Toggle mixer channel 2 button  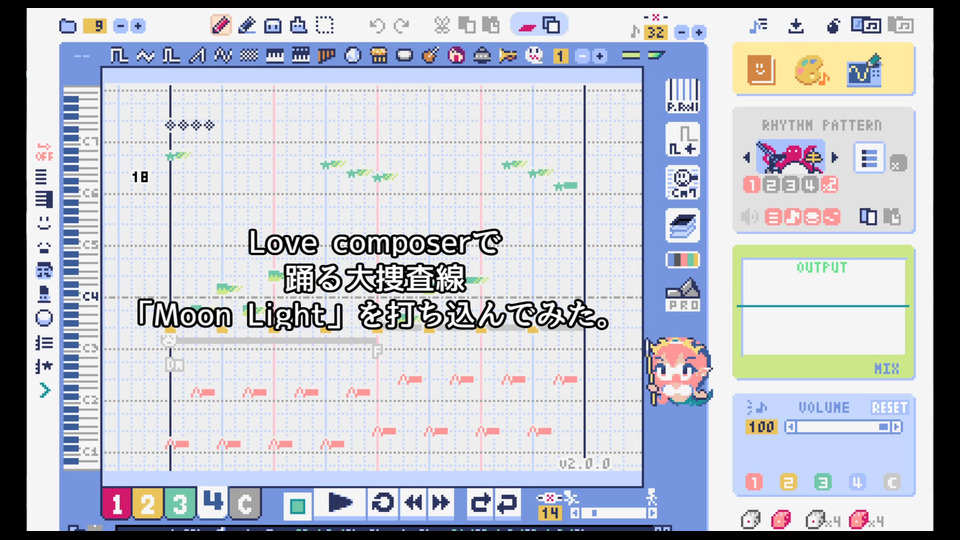point(788,482)
